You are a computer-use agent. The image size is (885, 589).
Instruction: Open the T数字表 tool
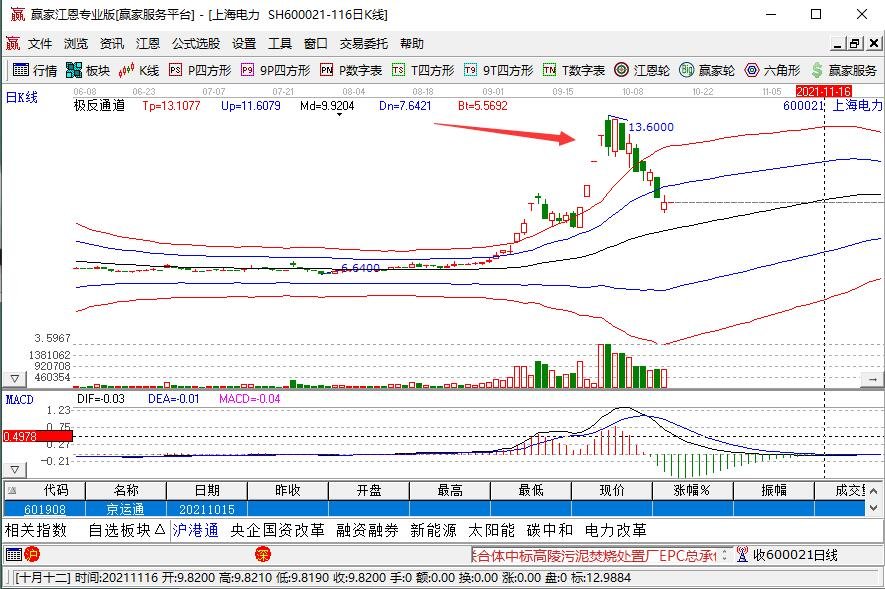coord(573,70)
